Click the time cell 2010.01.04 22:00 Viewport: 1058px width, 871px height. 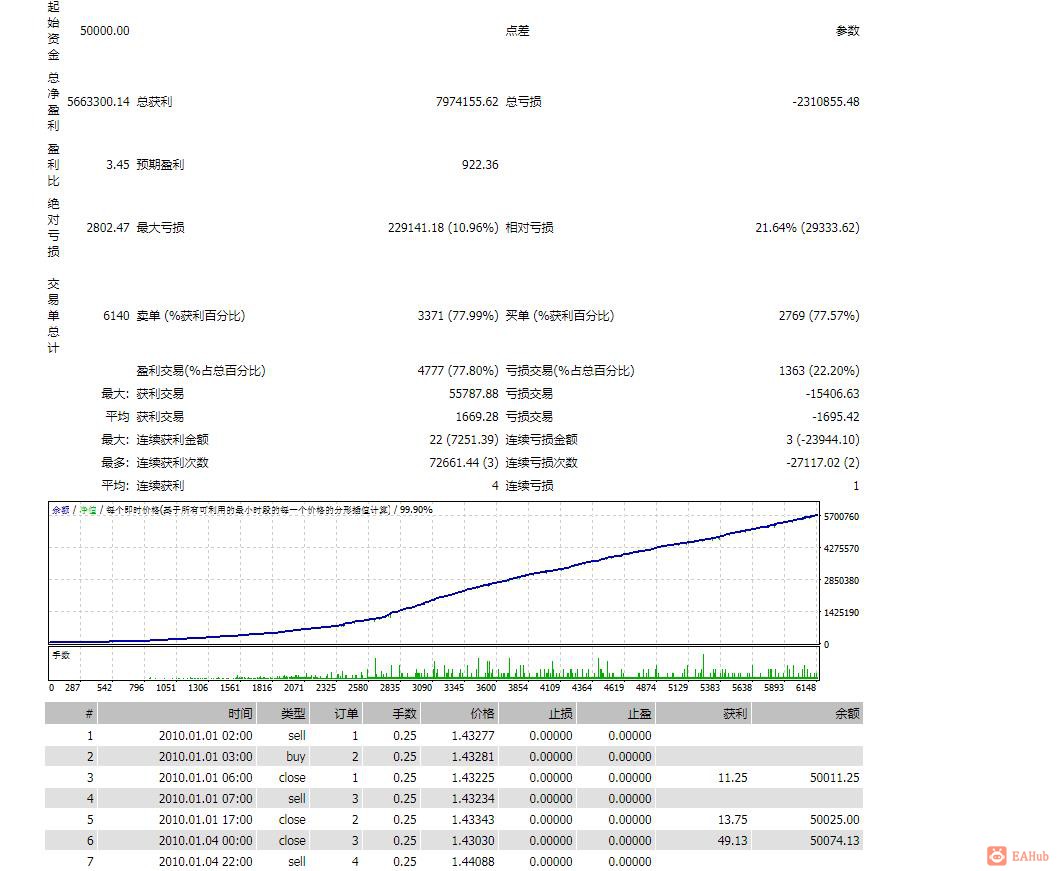pos(206,862)
